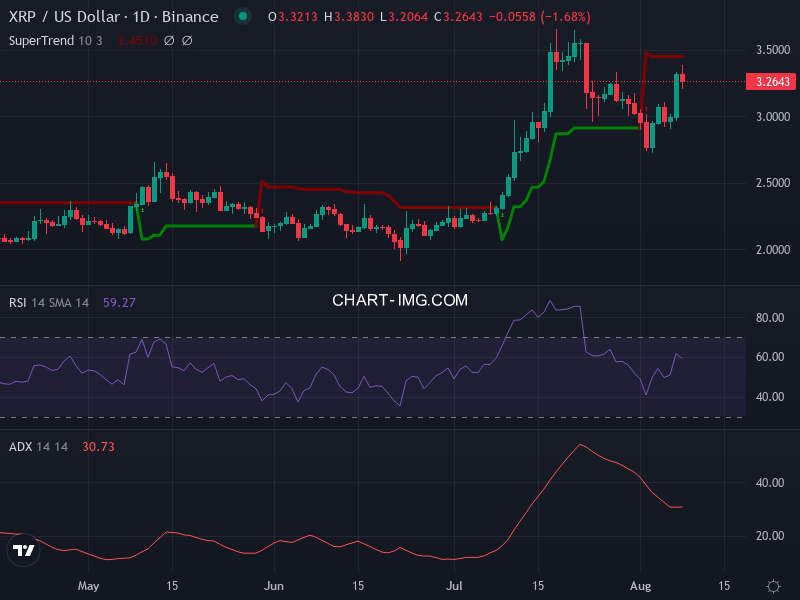Image resolution: width=800 pixels, height=600 pixels.
Task: Click the last green candlestick near 3.26
Action: (x=677, y=96)
